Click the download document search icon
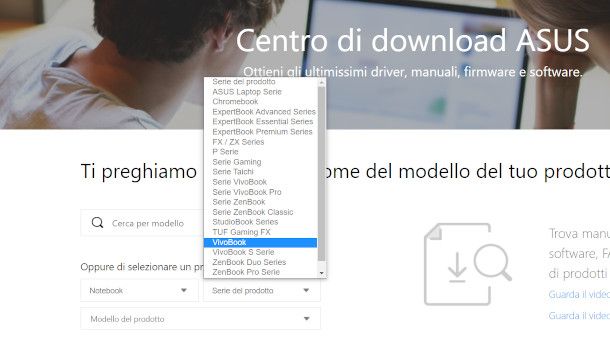 pyautogui.click(x=468, y=265)
